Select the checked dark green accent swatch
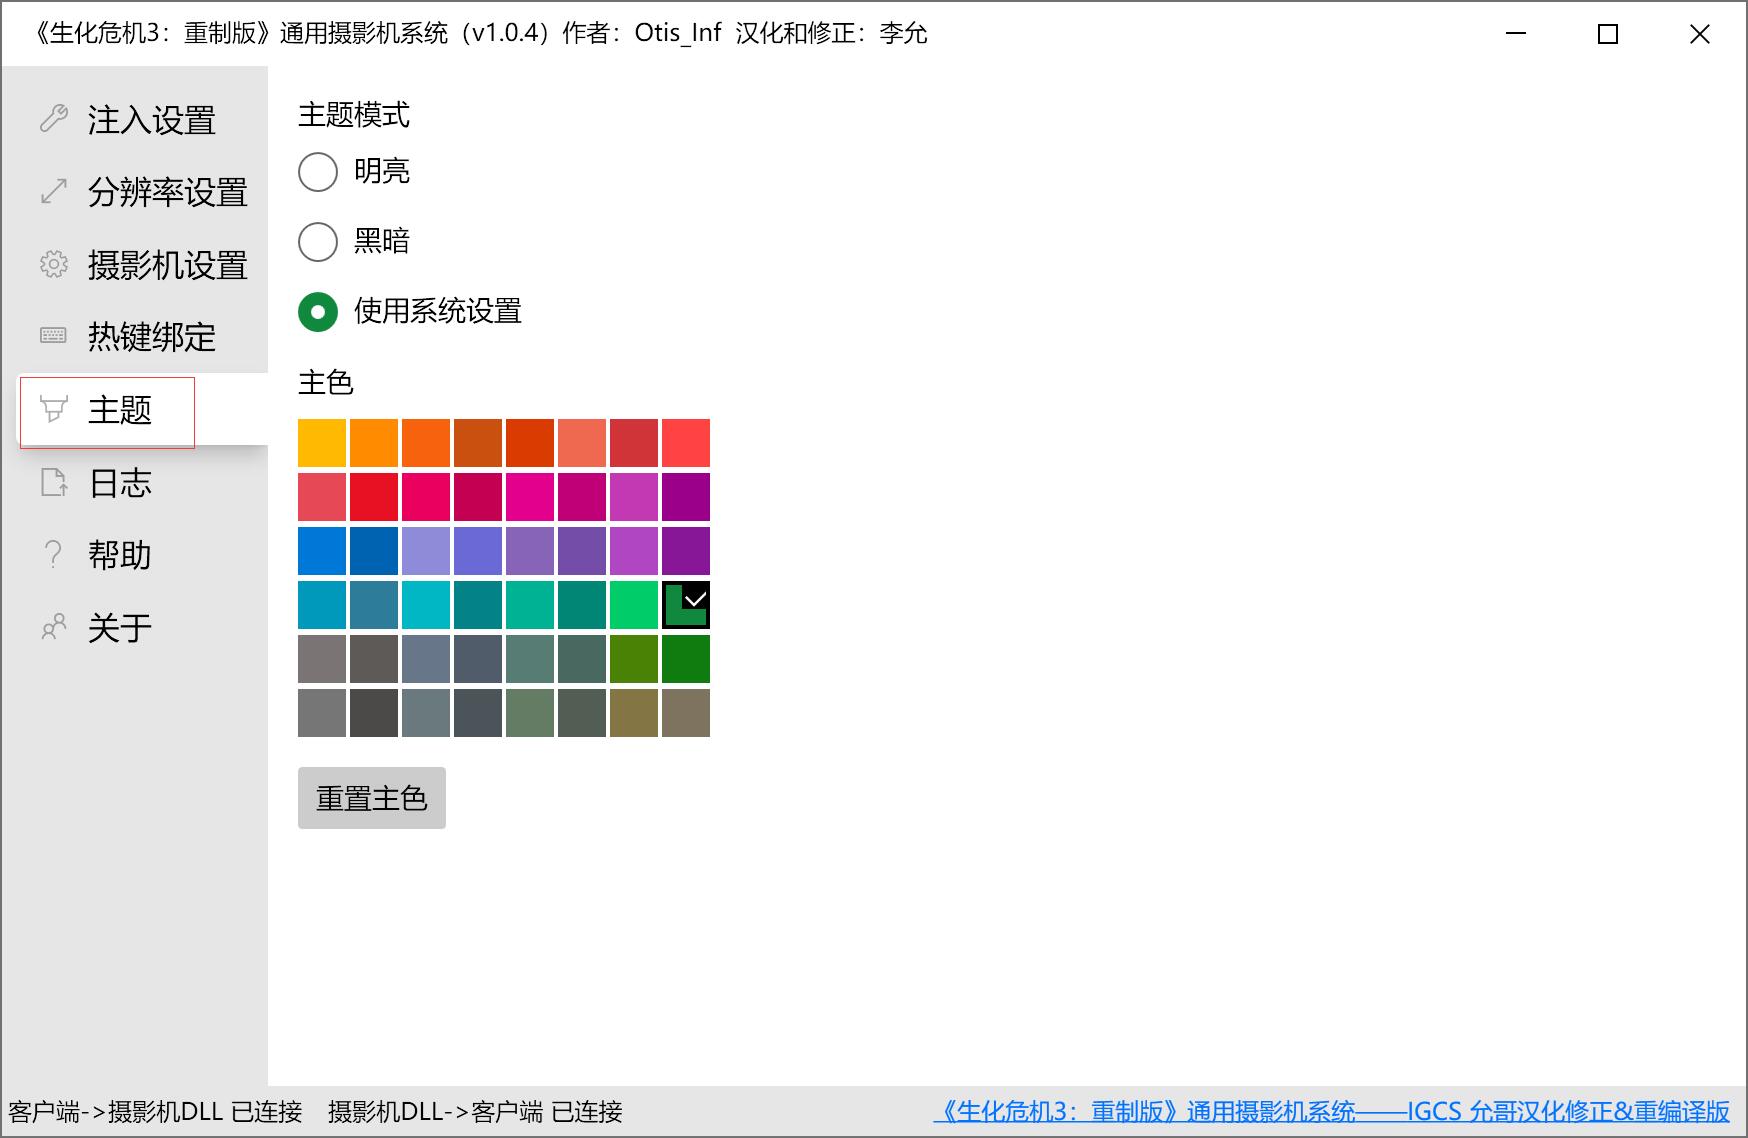The height and width of the screenshot is (1138, 1748). [x=686, y=605]
